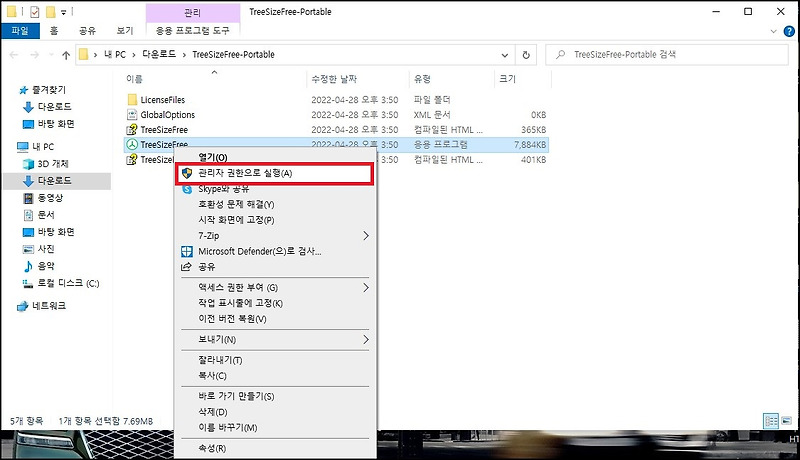Open the 파일 tab

coord(20,31)
